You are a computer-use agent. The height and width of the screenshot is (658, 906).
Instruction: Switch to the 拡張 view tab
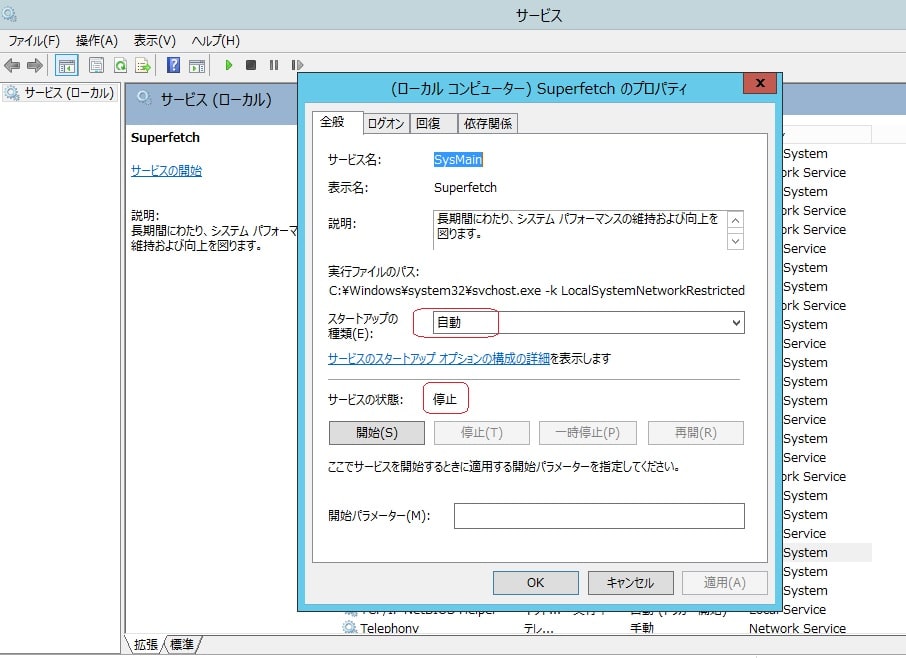coord(145,644)
